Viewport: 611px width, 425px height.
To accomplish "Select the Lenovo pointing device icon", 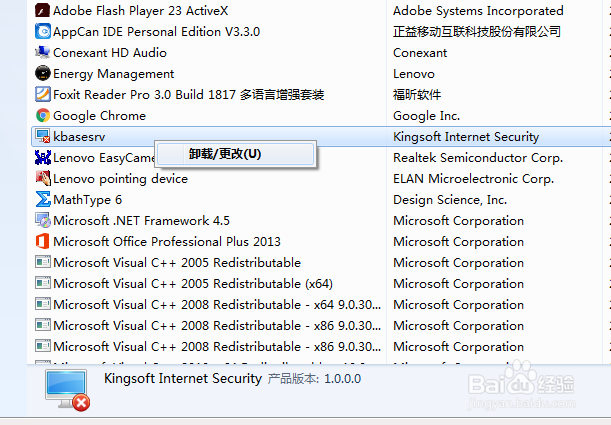I will coord(43,178).
